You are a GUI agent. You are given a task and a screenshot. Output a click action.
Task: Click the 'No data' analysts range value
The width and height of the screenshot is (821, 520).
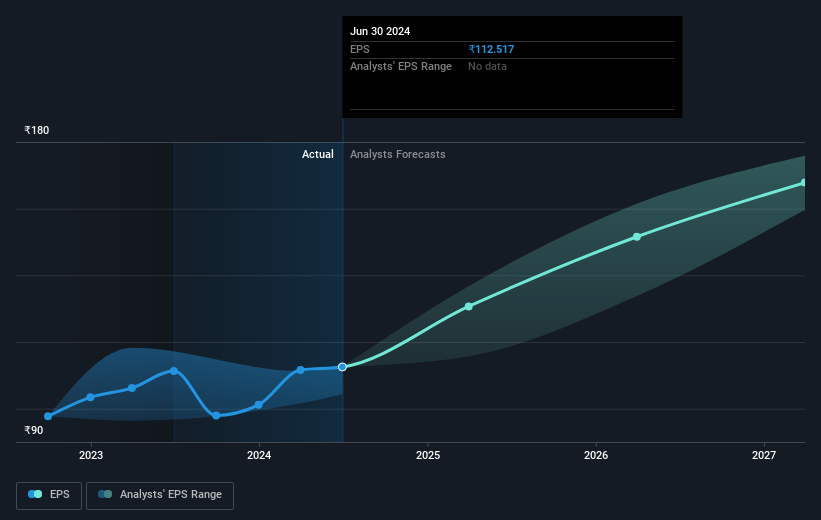(x=487, y=67)
